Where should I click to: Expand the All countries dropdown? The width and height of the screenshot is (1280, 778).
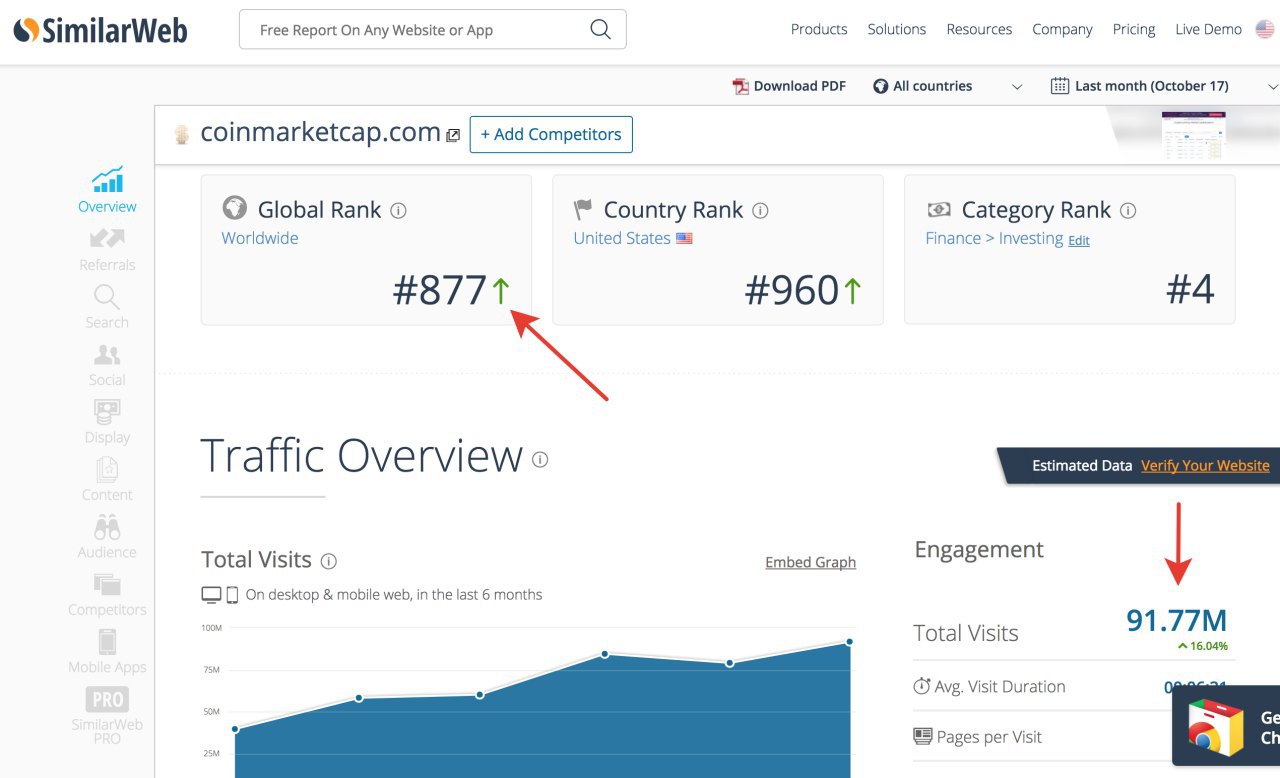[1017, 87]
